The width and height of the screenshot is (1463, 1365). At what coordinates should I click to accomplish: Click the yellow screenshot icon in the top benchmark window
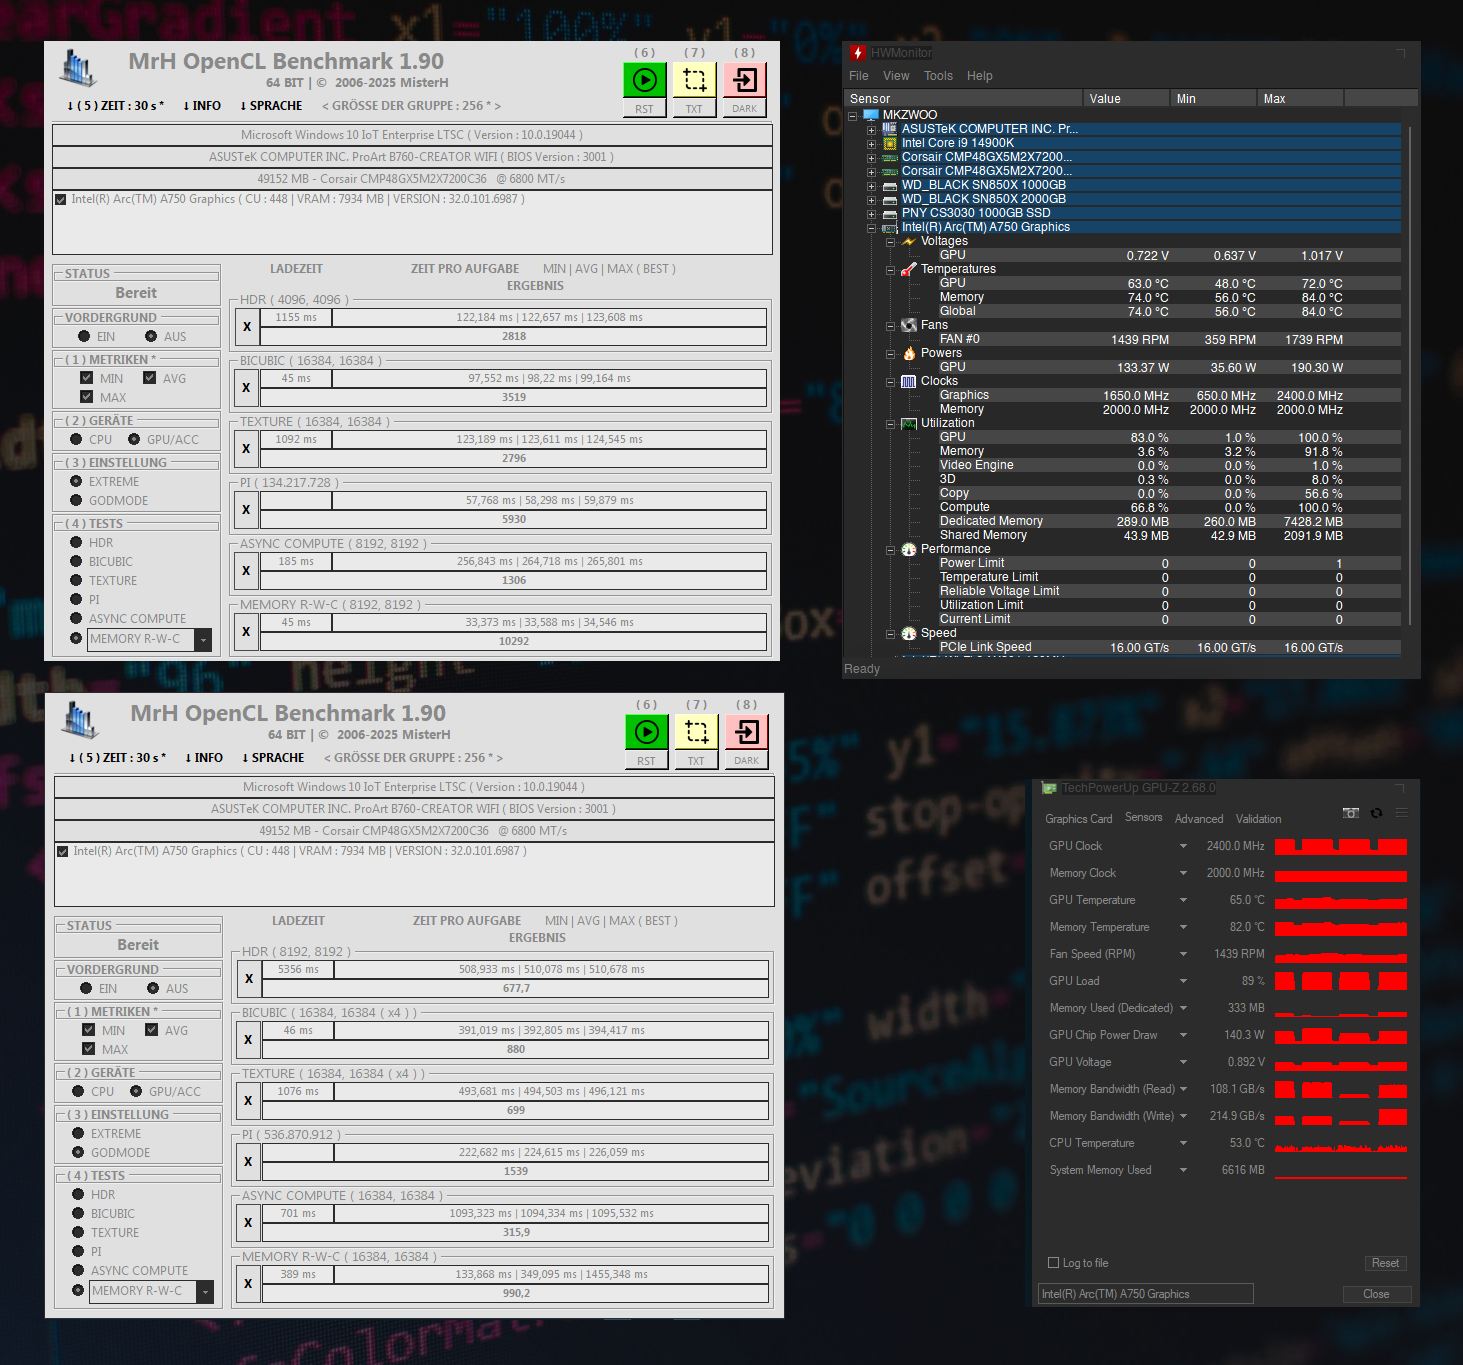695,80
